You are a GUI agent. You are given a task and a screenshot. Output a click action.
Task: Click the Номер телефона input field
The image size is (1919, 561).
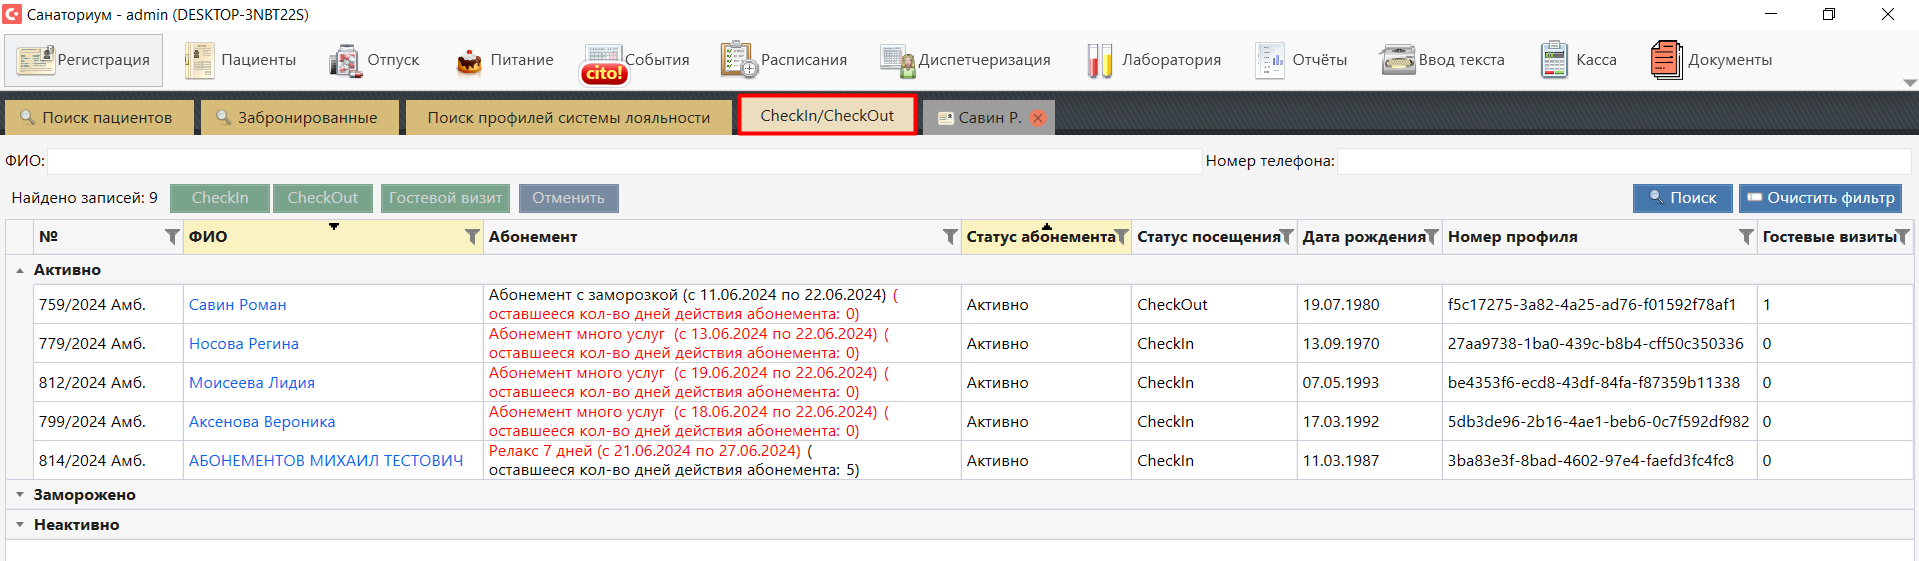coord(1623,161)
